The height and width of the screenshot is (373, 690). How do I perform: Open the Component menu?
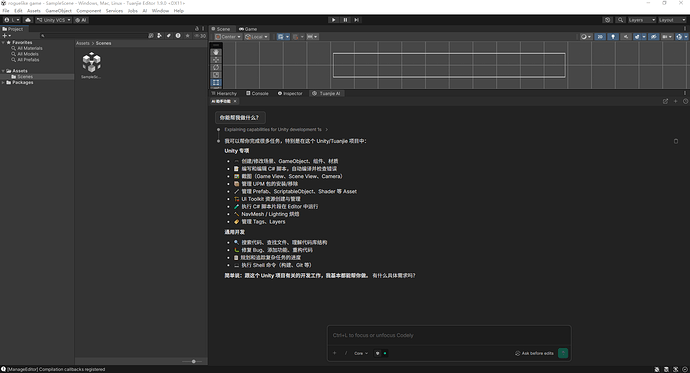88,11
